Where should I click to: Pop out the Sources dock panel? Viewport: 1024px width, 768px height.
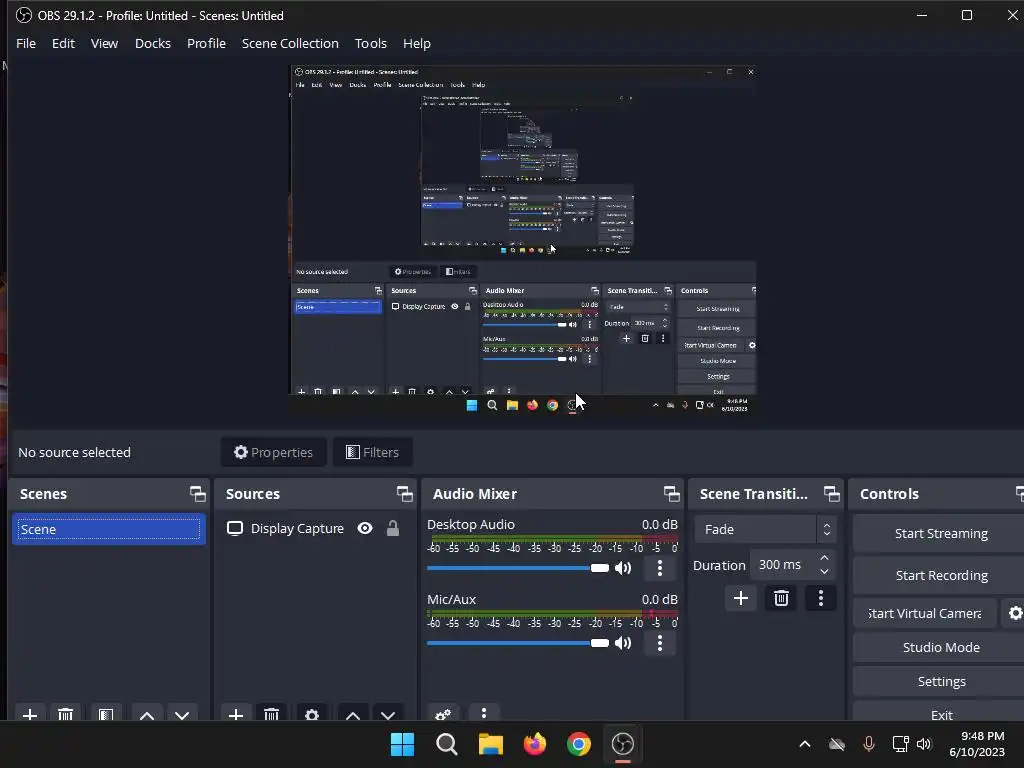(404, 494)
